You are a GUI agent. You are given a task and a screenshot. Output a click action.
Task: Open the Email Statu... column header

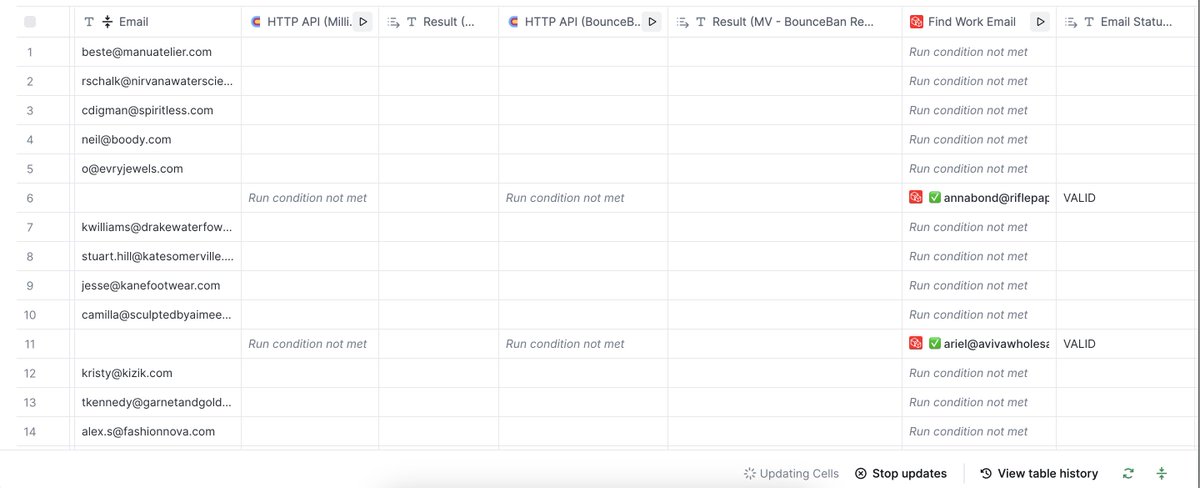[1128, 21]
